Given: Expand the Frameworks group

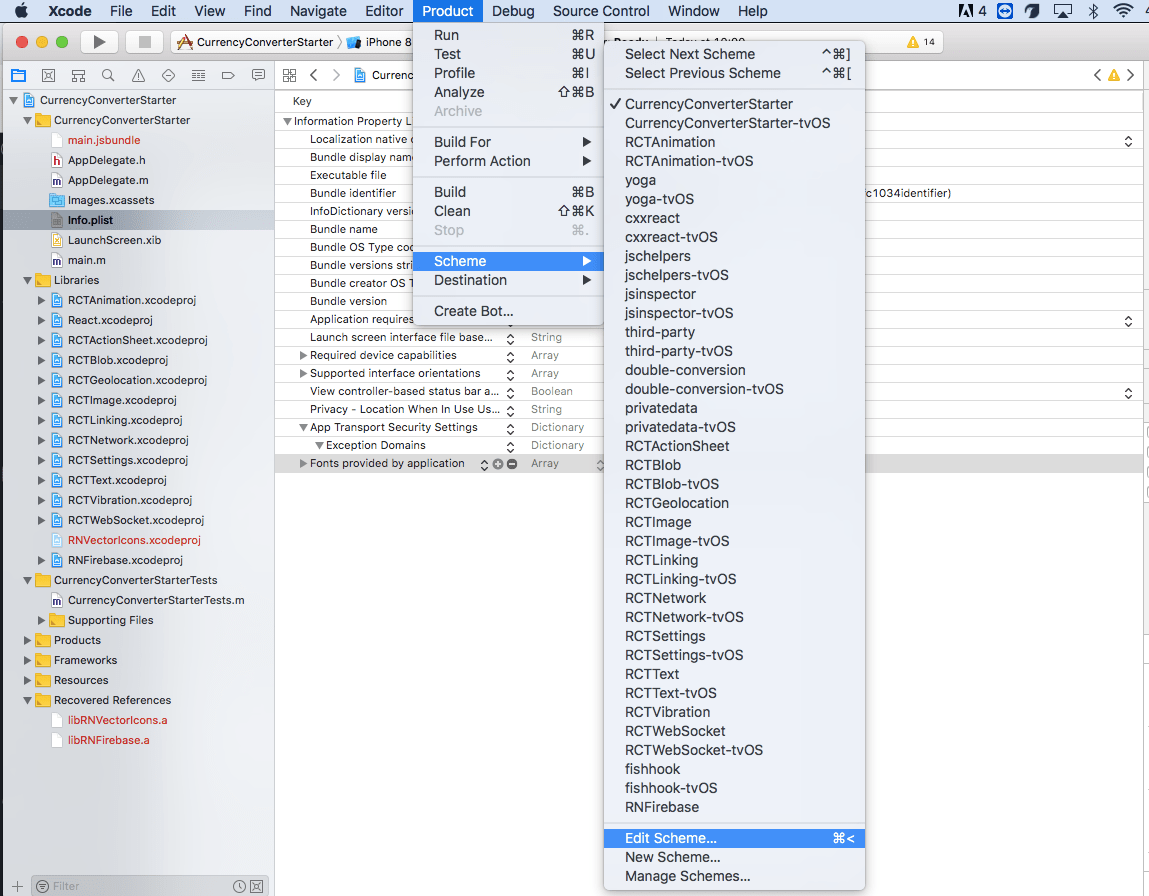Looking at the screenshot, I should 27,660.
